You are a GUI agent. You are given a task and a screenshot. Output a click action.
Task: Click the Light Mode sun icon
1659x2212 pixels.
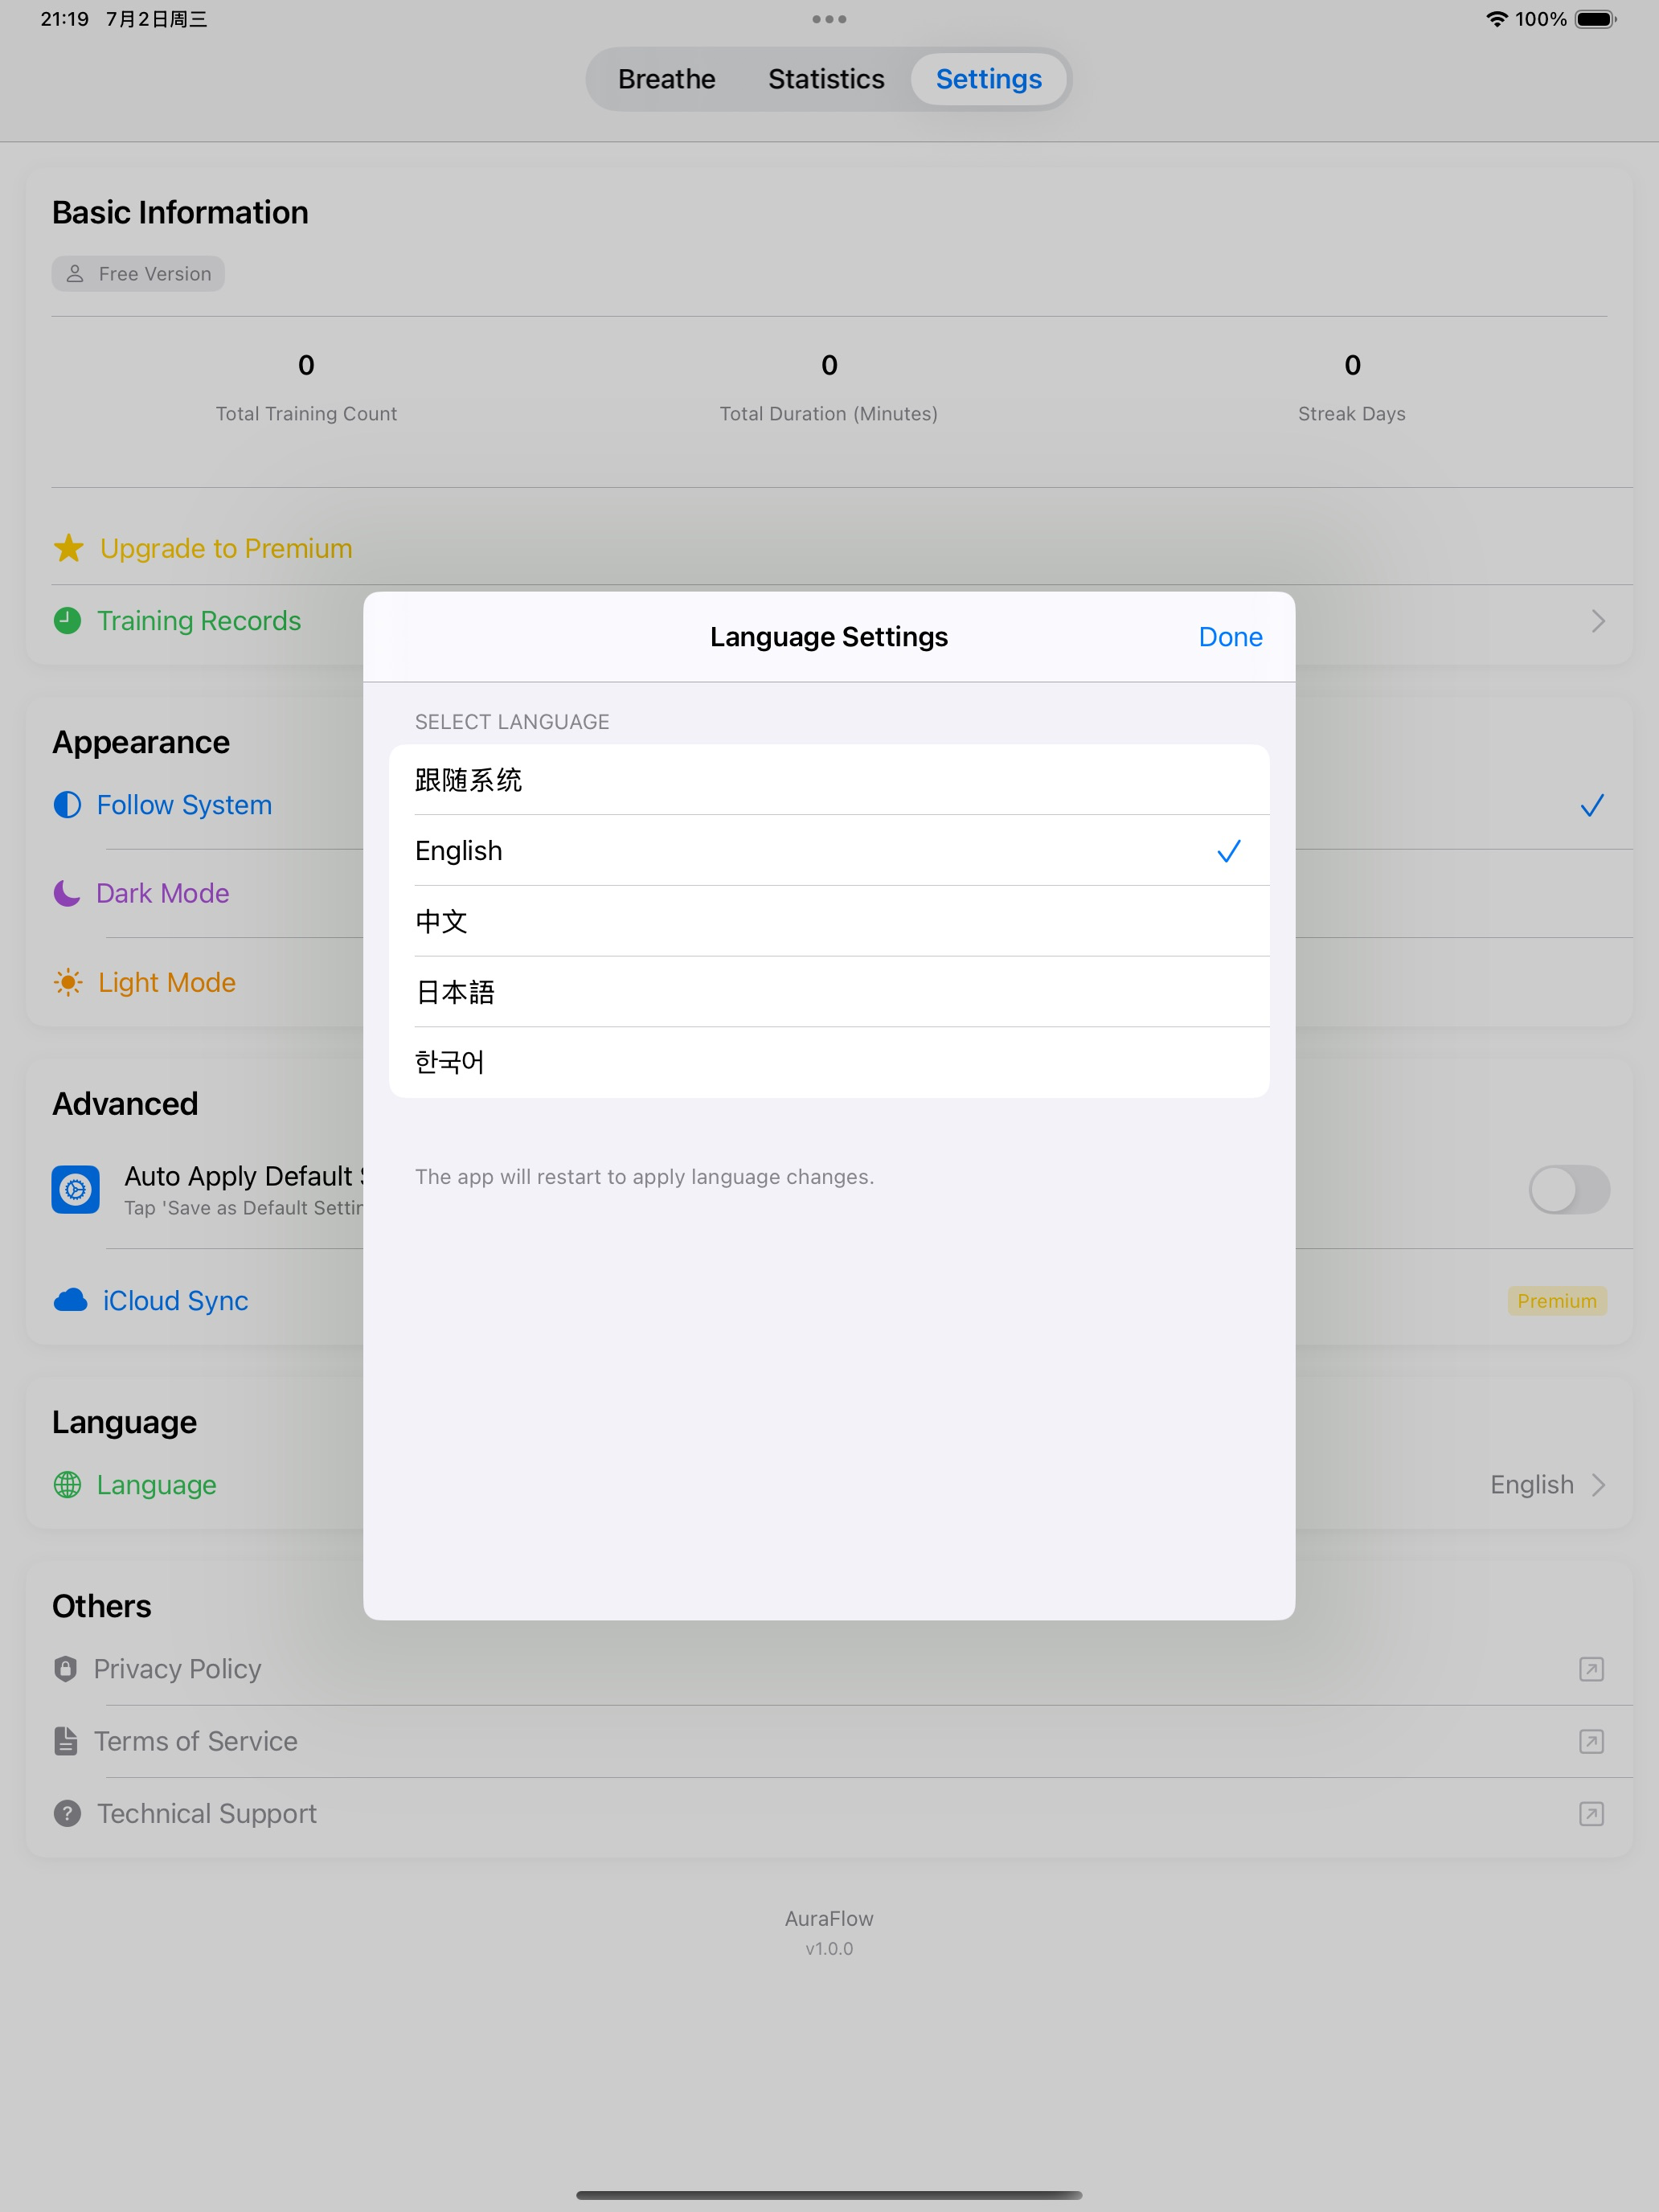[68, 982]
